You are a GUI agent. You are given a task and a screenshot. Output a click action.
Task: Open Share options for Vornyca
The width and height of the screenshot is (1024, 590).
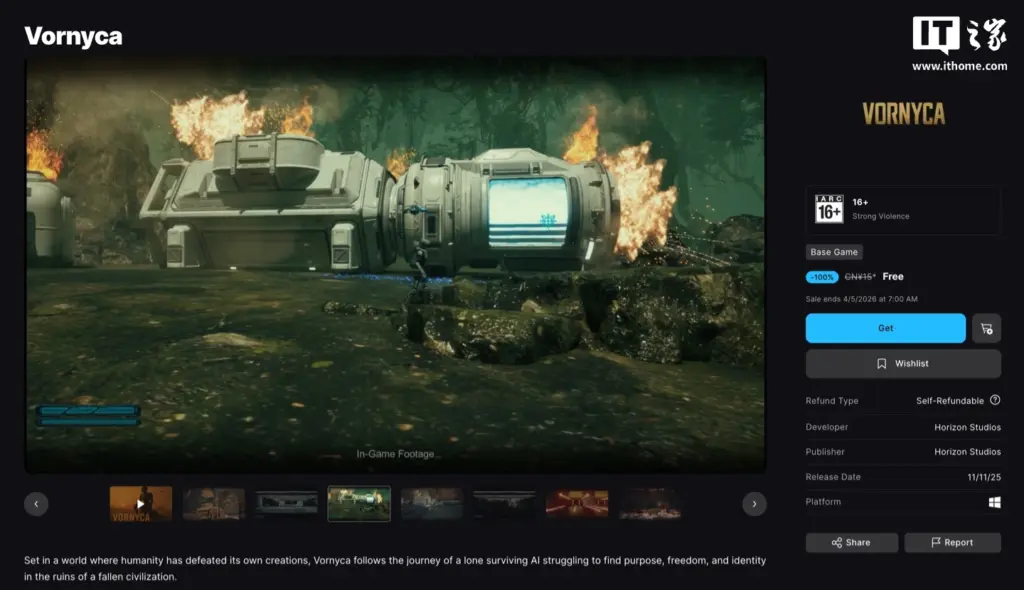point(851,542)
